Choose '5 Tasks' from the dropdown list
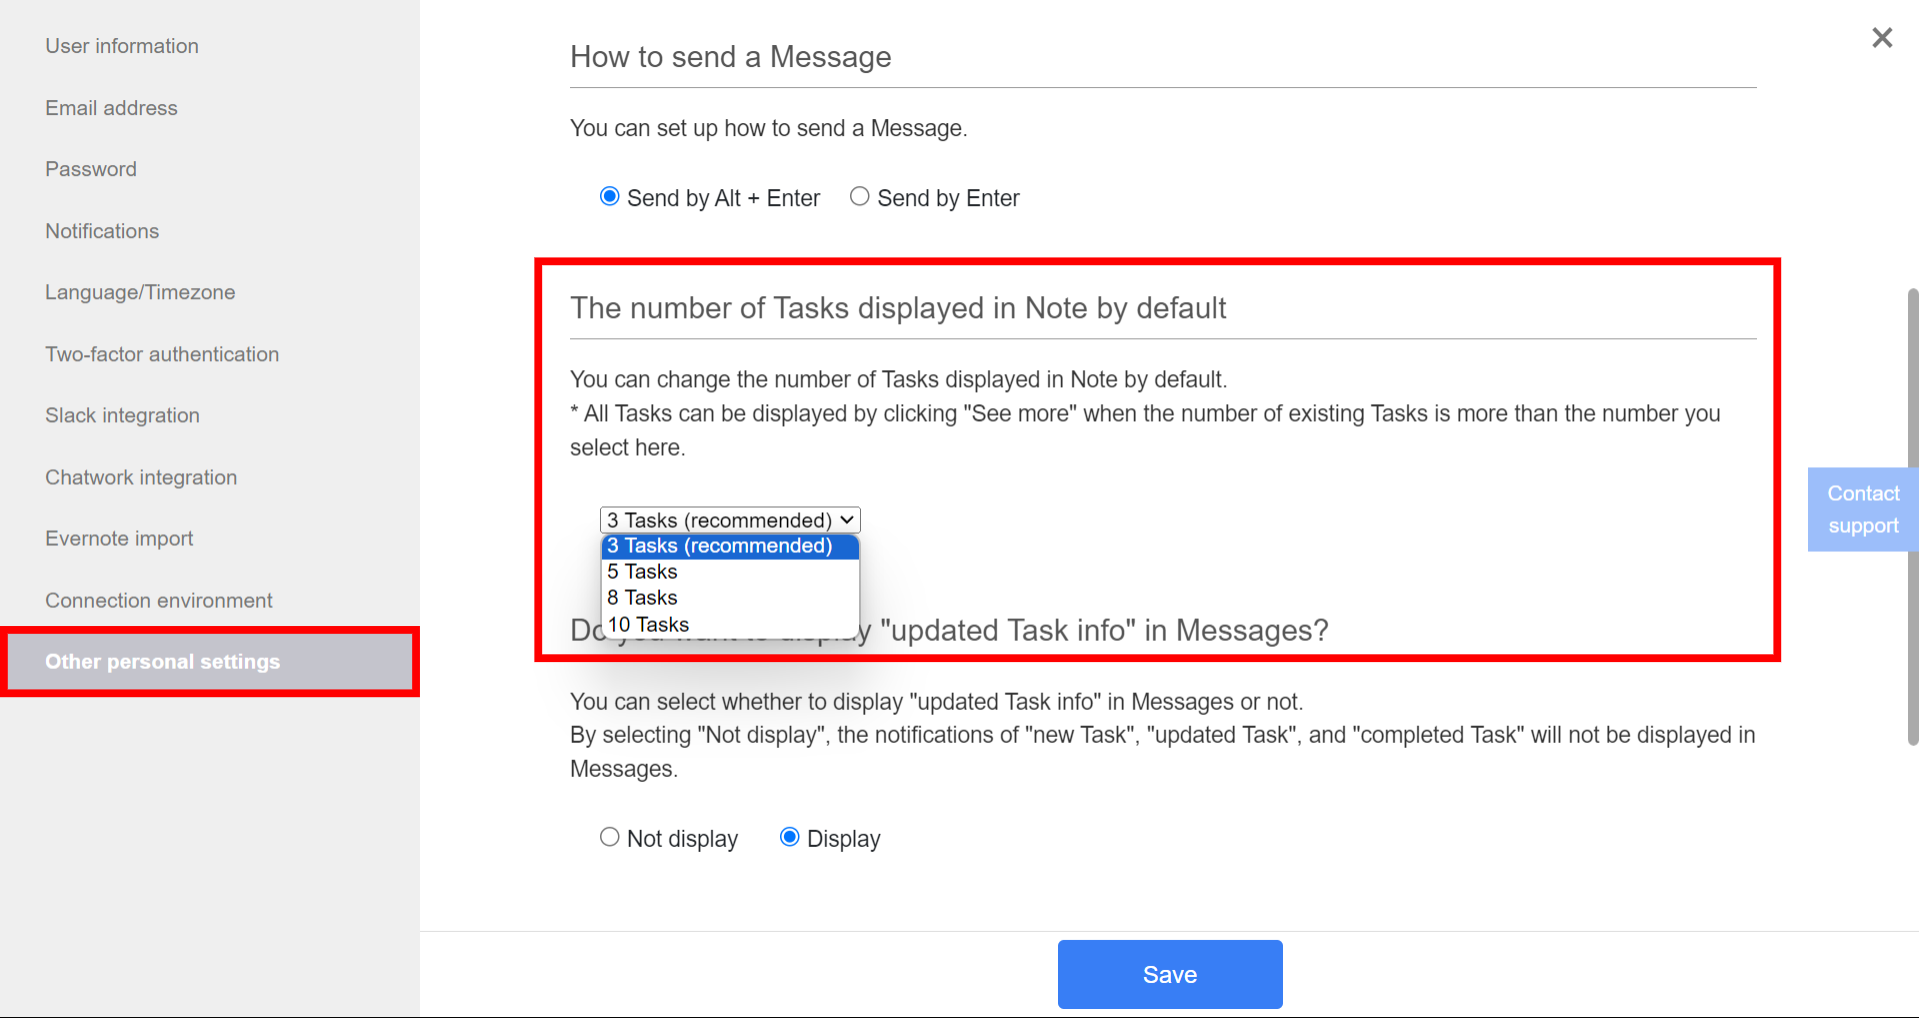 [641, 571]
